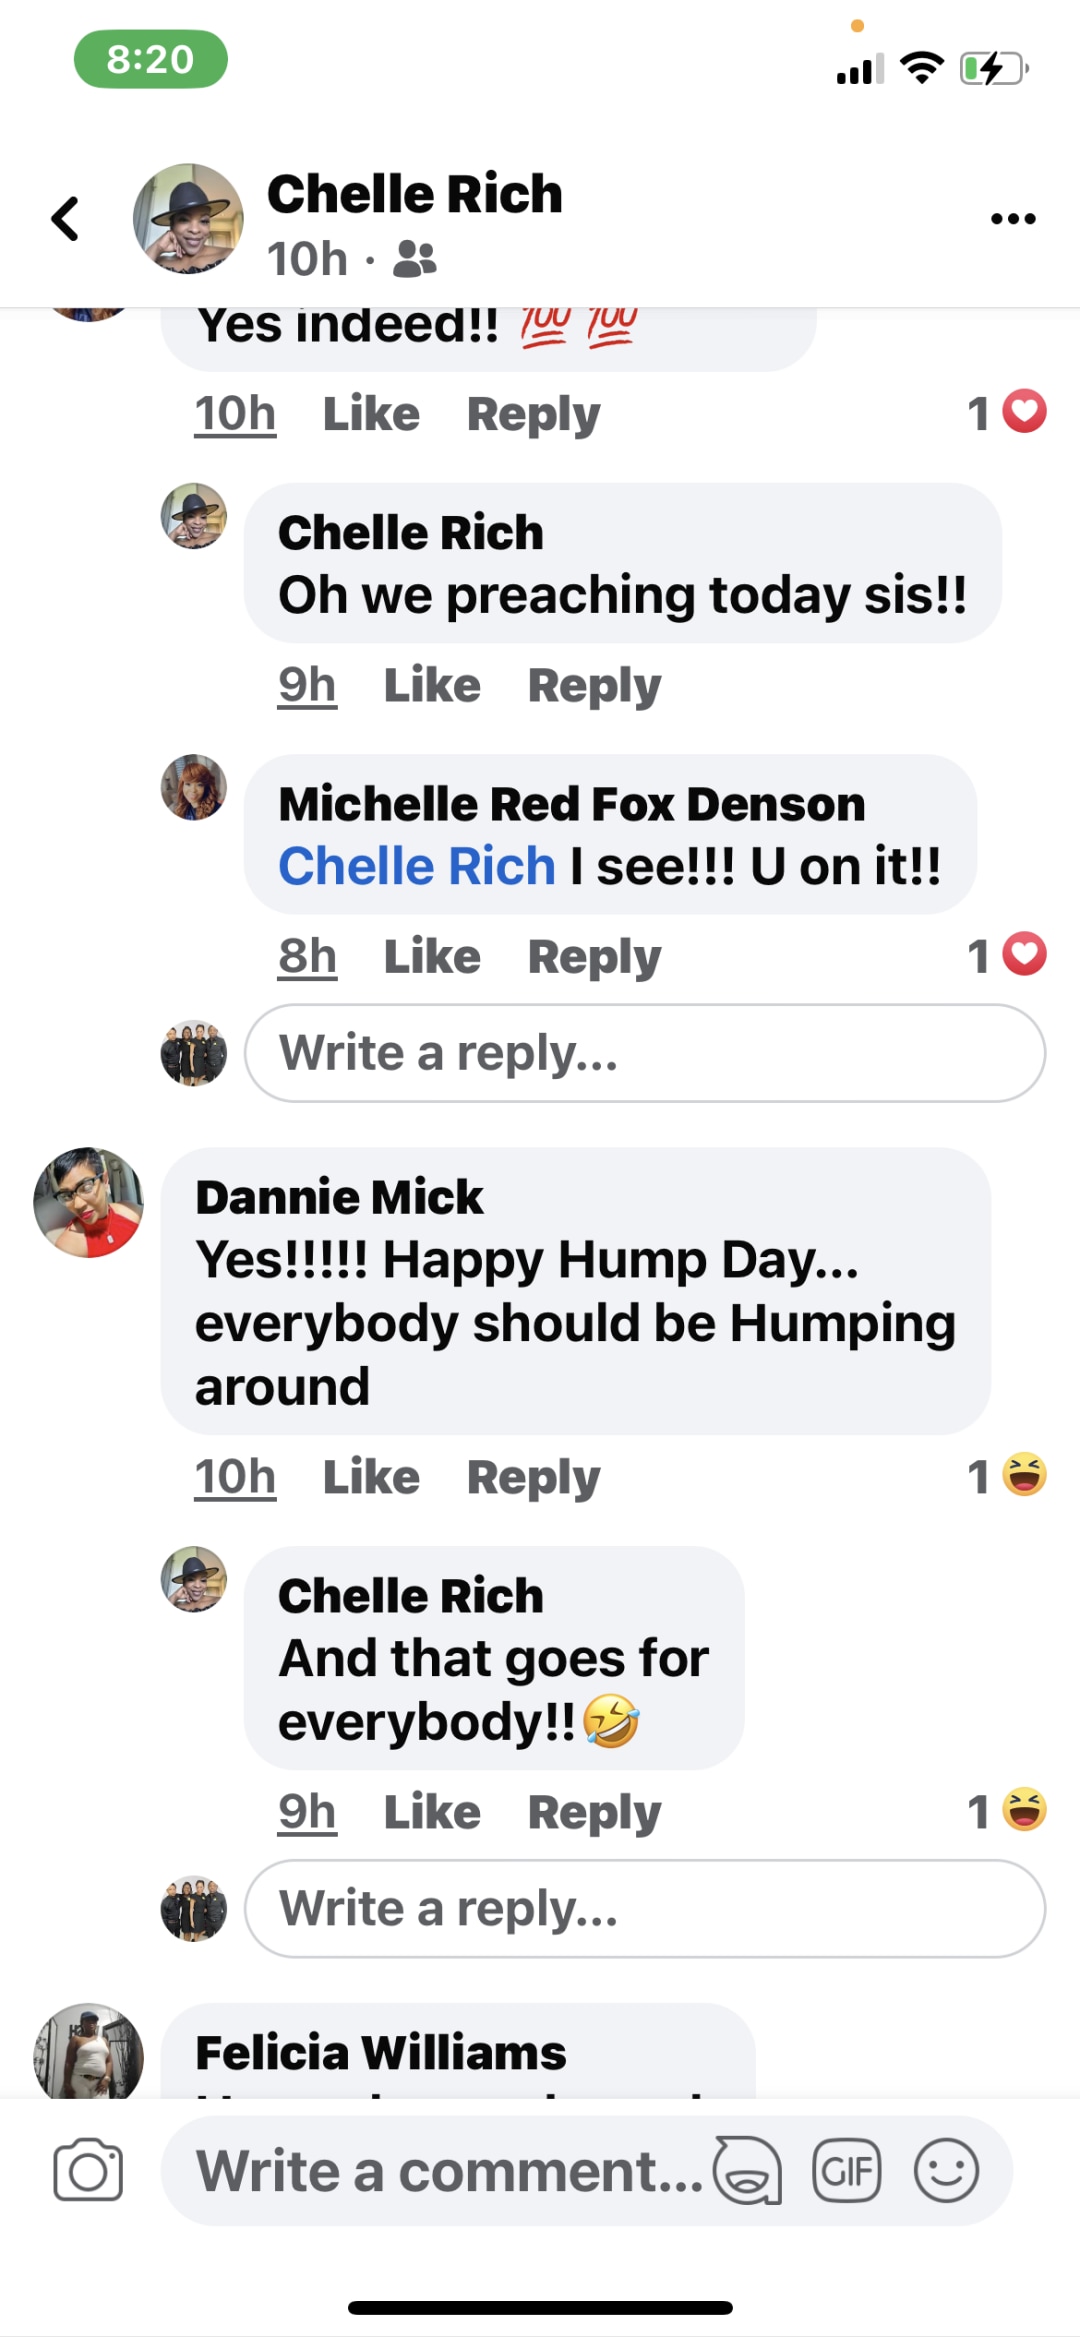Tap the camera icon in comment bar
The height and width of the screenshot is (2337, 1080).
coord(88,2170)
